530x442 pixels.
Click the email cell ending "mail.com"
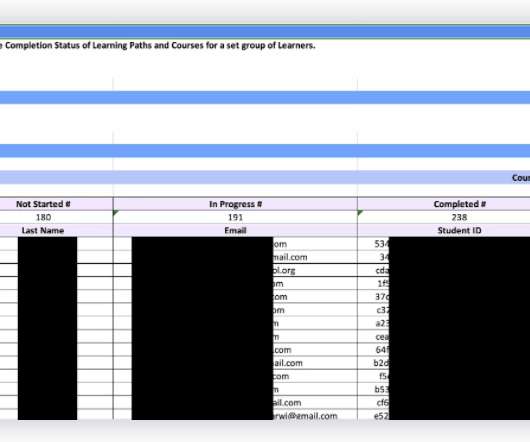click(235, 257)
